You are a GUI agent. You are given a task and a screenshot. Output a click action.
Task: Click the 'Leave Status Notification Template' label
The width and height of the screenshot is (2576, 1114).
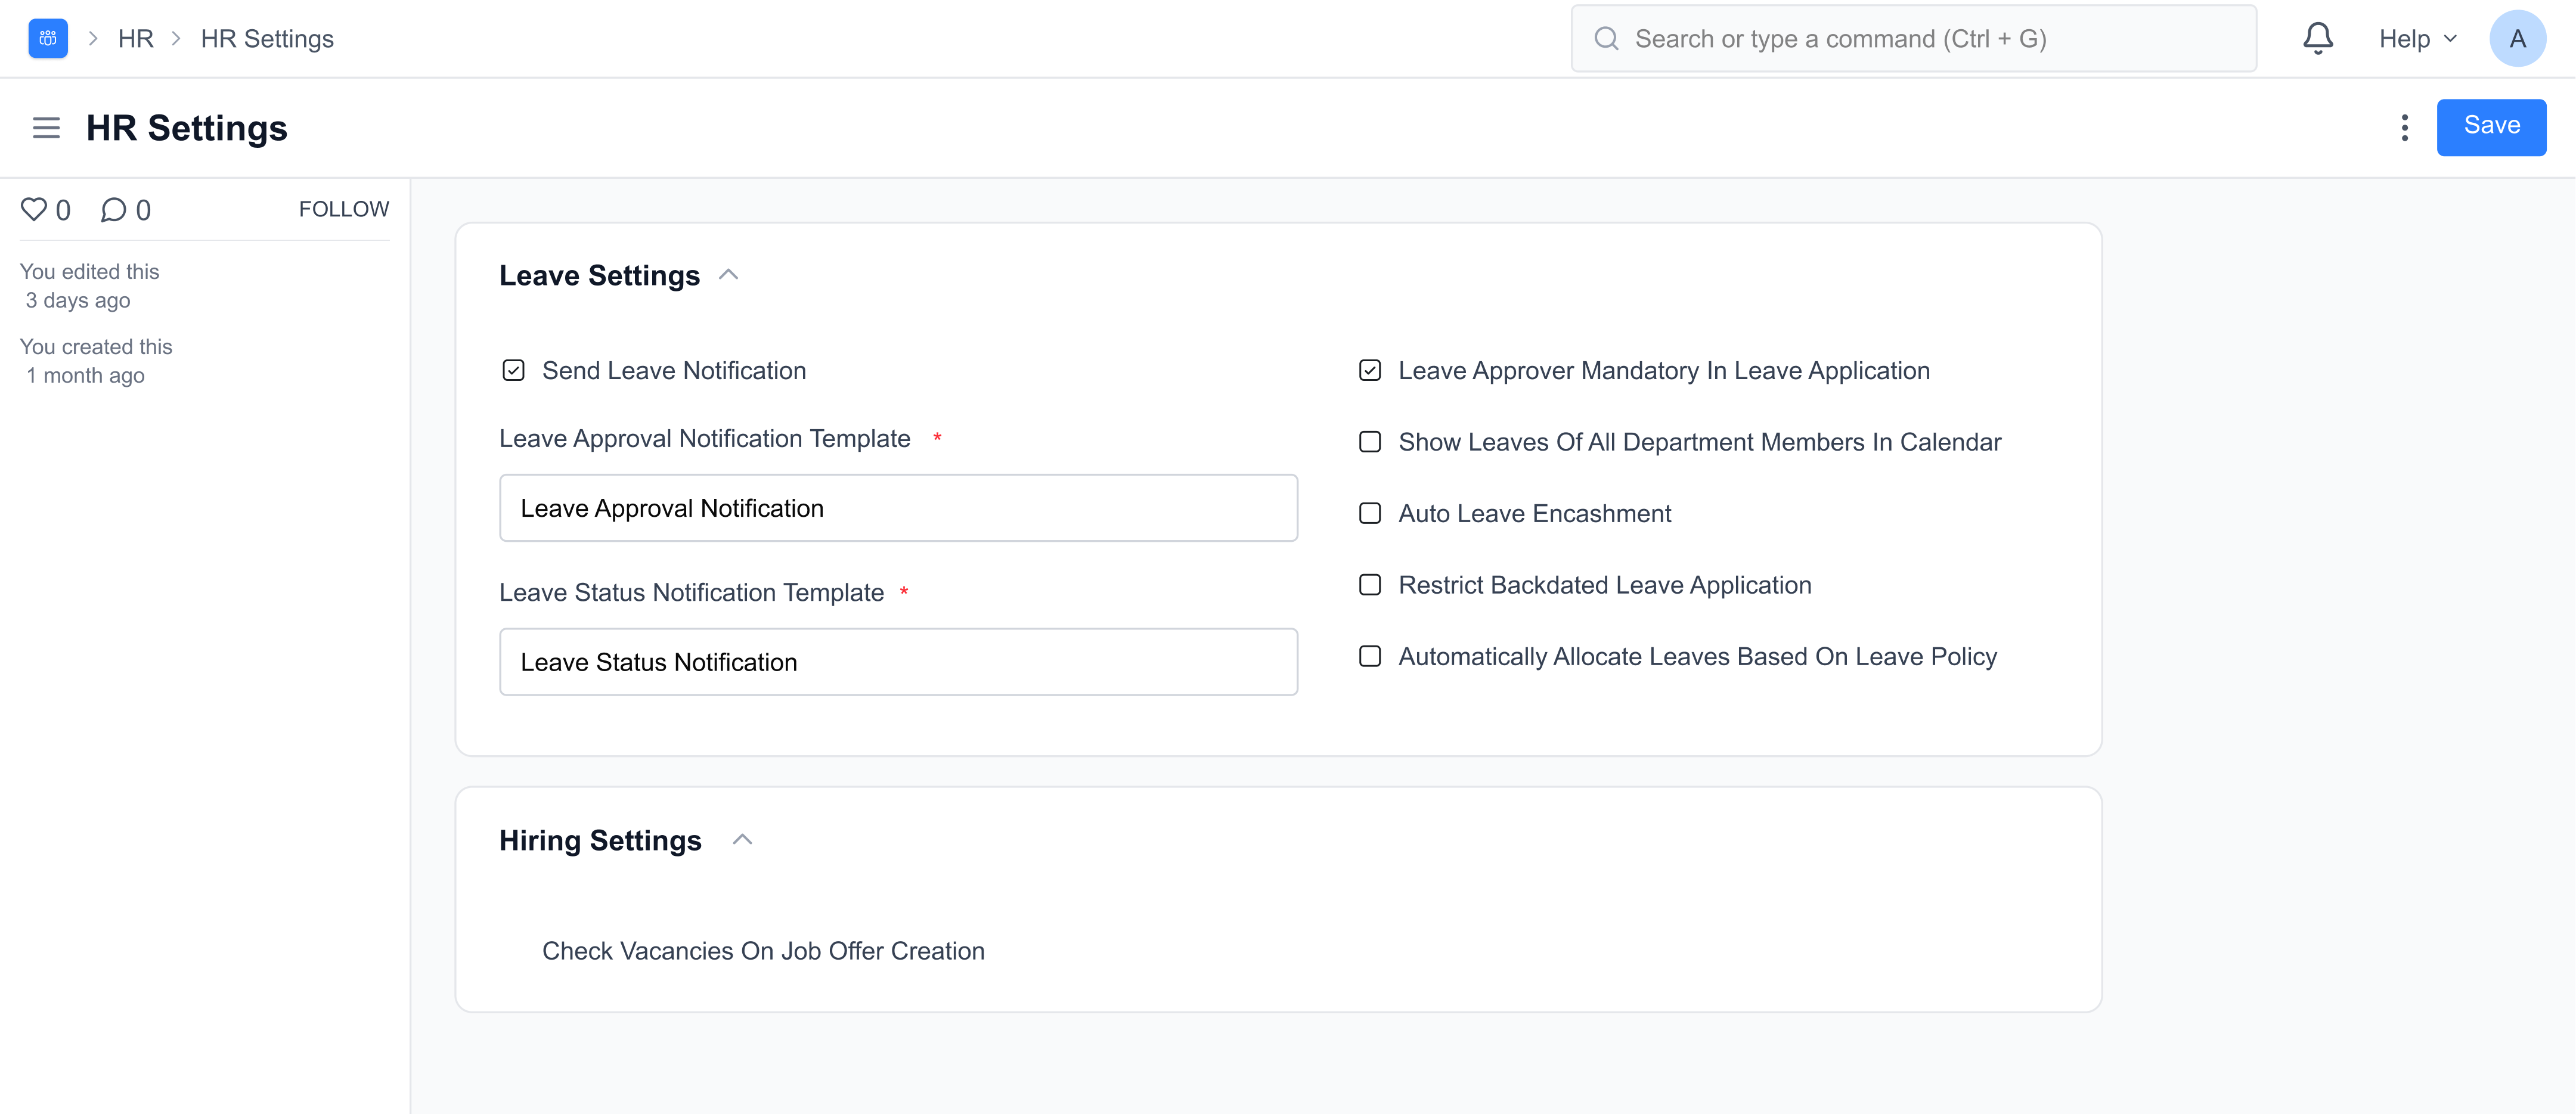692,593
